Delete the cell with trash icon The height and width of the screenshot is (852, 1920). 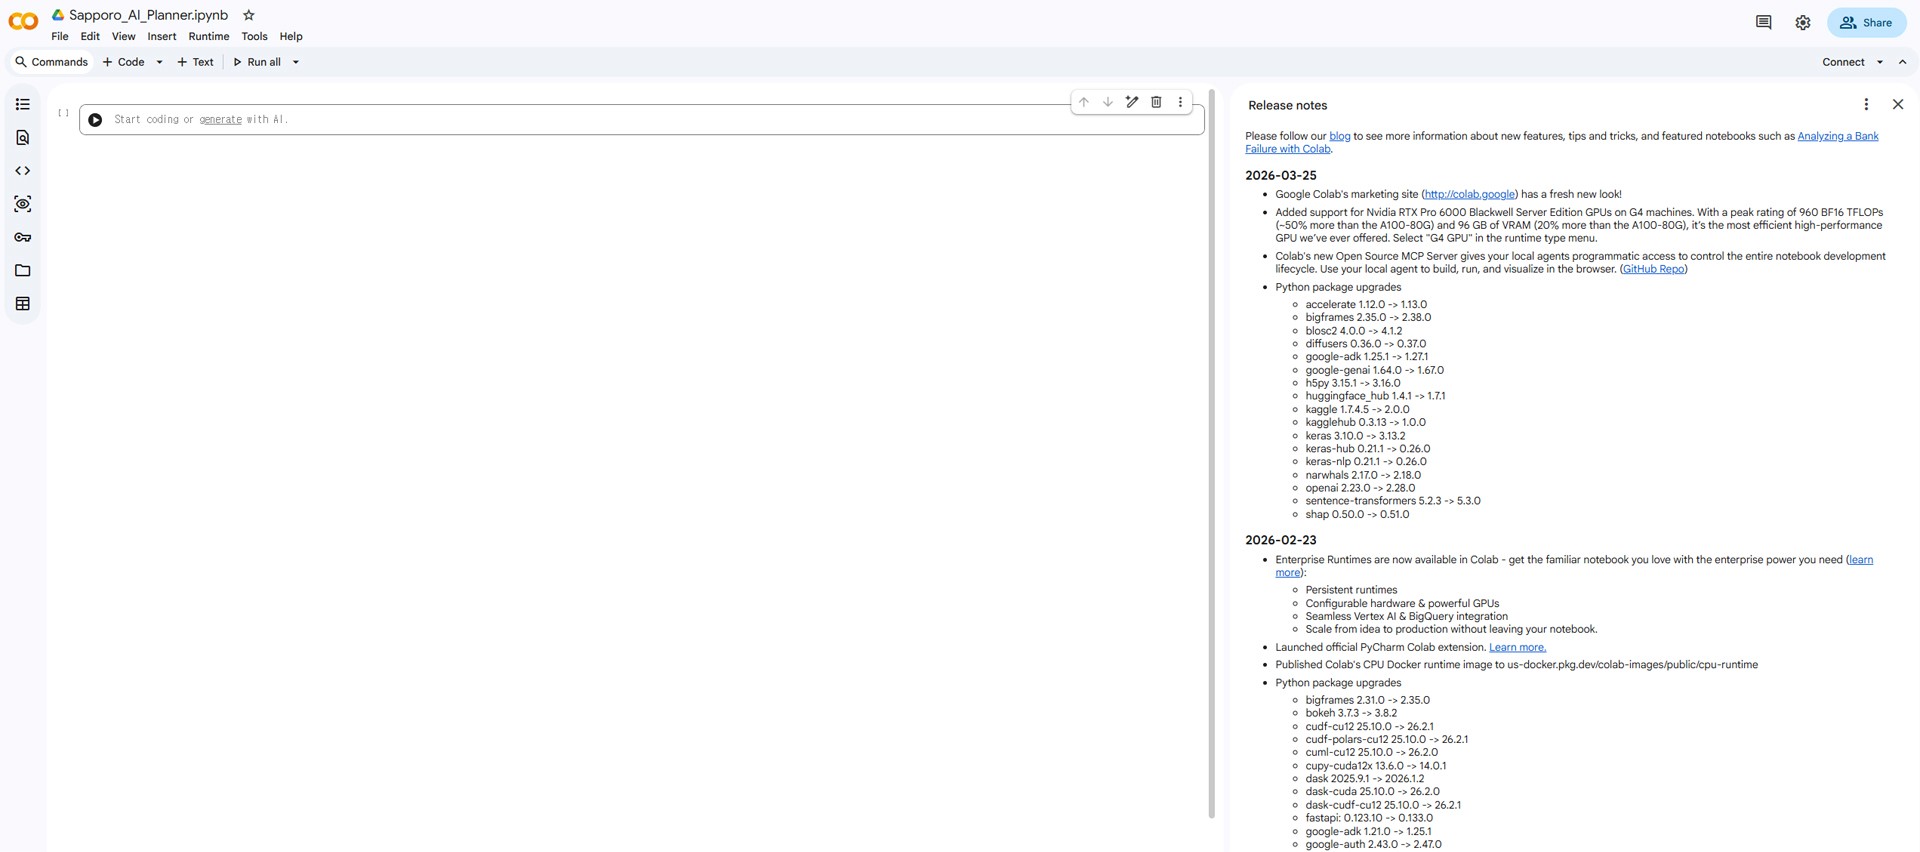click(x=1156, y=102)
